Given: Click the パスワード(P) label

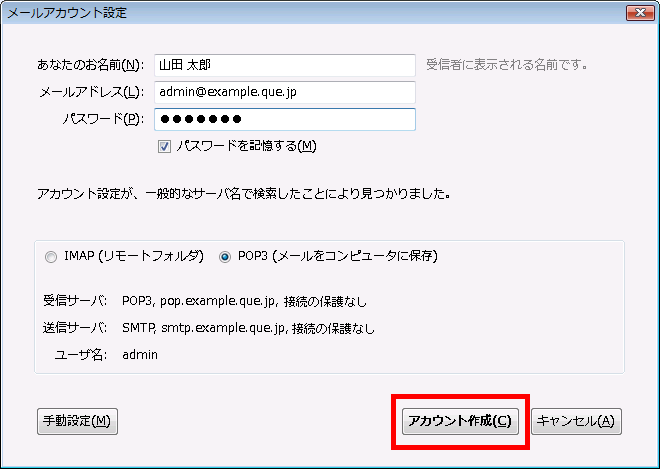Looking at the screenshot, I should pos(103,119).
